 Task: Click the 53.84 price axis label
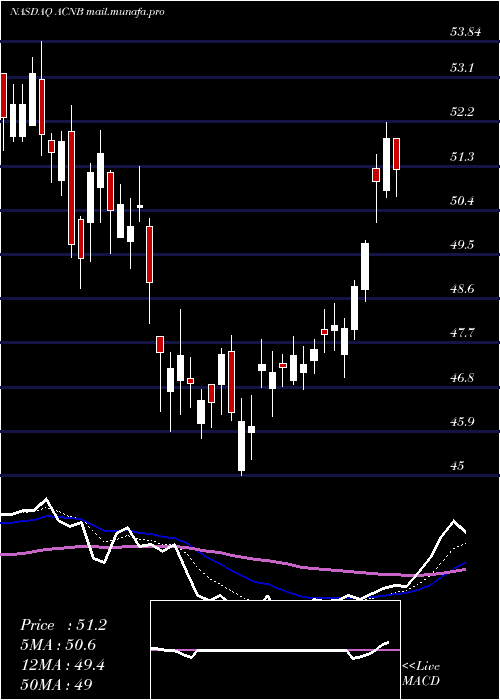[x=466, y=31]
